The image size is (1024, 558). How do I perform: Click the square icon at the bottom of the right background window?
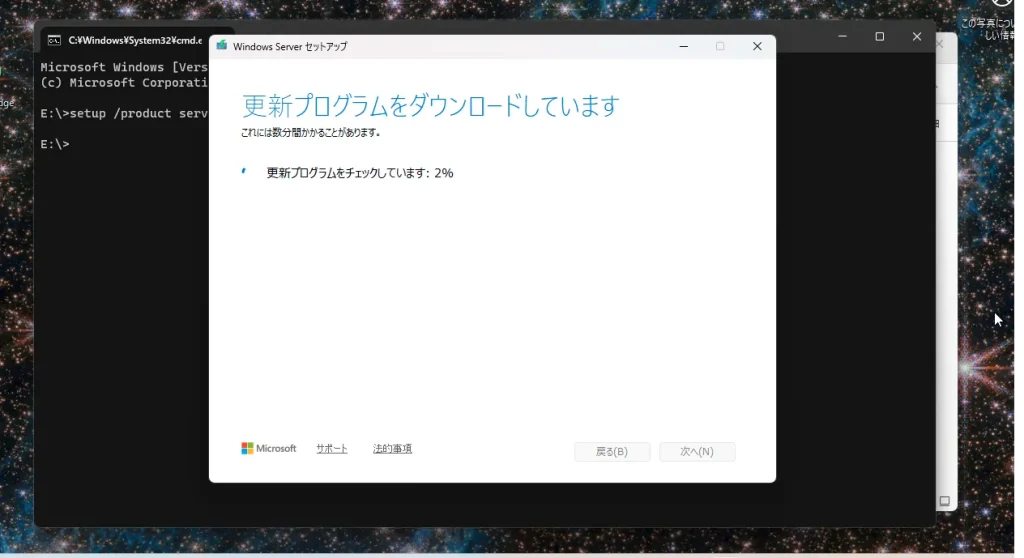944,501
